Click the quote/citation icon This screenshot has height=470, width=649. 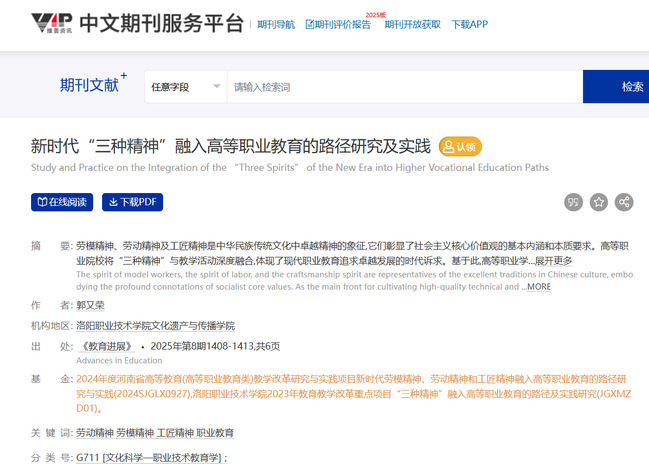(573, 202)
